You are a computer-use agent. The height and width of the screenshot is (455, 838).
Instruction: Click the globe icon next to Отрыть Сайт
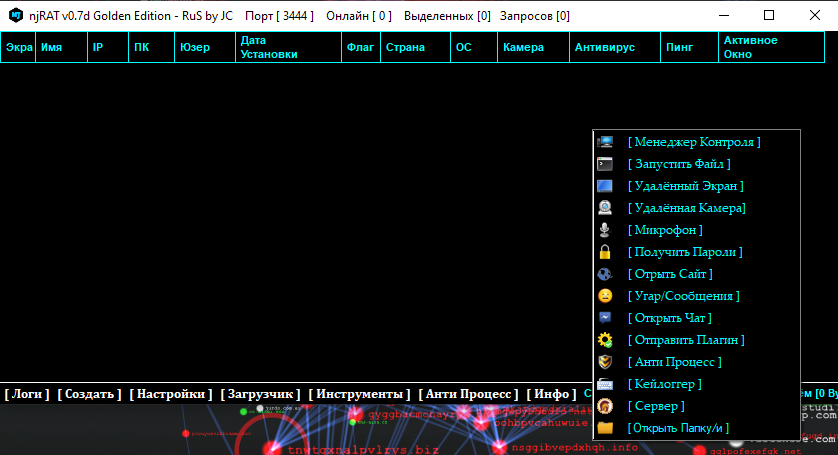pyautogui.click(x=605, y=274)
